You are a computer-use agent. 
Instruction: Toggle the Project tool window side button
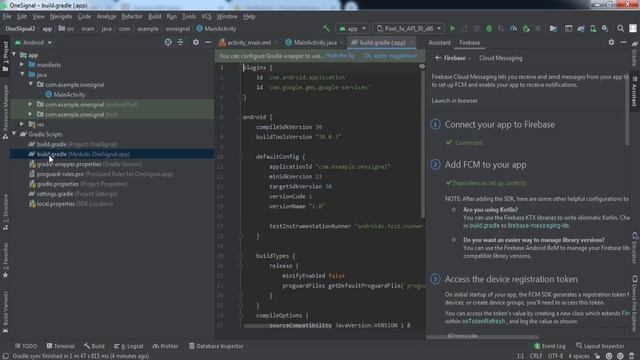5,56
